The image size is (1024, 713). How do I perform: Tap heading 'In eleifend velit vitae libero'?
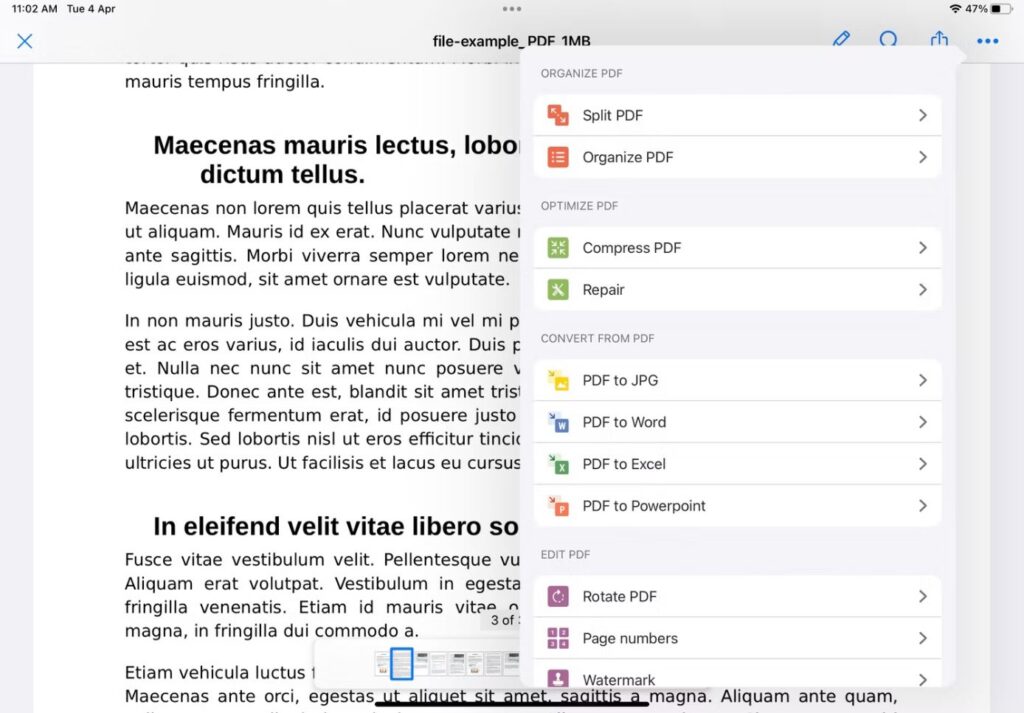[336, 526]
